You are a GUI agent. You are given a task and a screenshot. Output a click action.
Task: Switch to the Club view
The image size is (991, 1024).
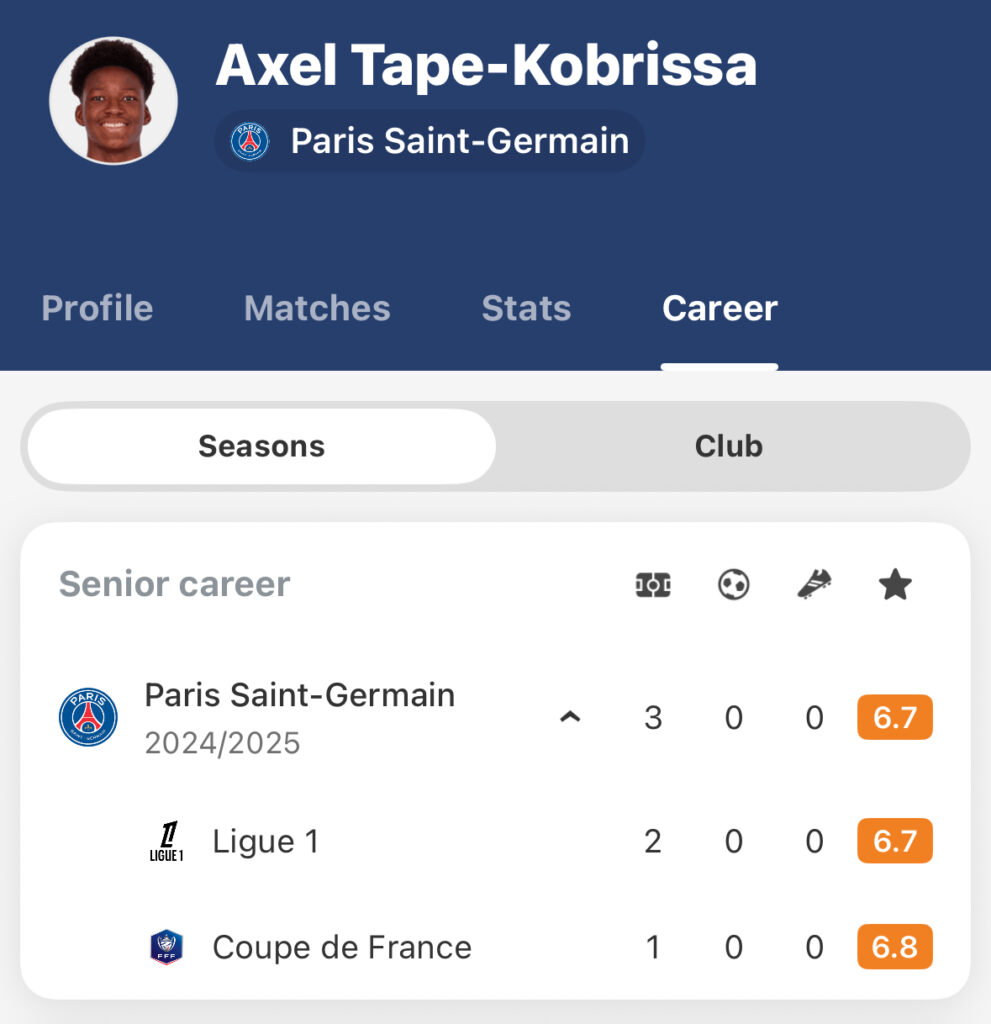tap(728, 447)
